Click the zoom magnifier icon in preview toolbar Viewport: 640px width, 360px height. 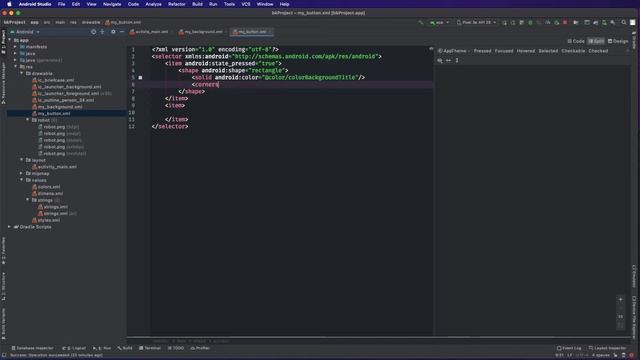(x=440, y=60)
